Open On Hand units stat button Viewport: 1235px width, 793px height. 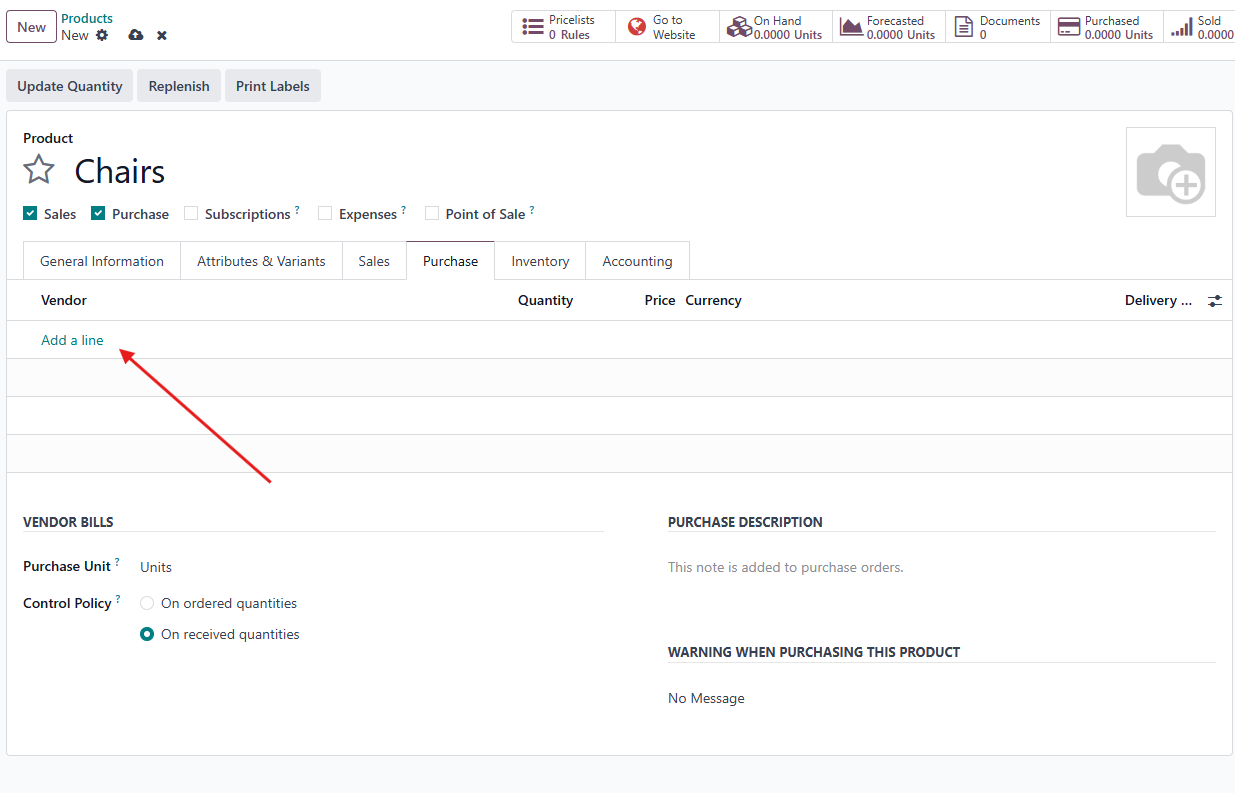pyautogui.click(x=776, y=27)
